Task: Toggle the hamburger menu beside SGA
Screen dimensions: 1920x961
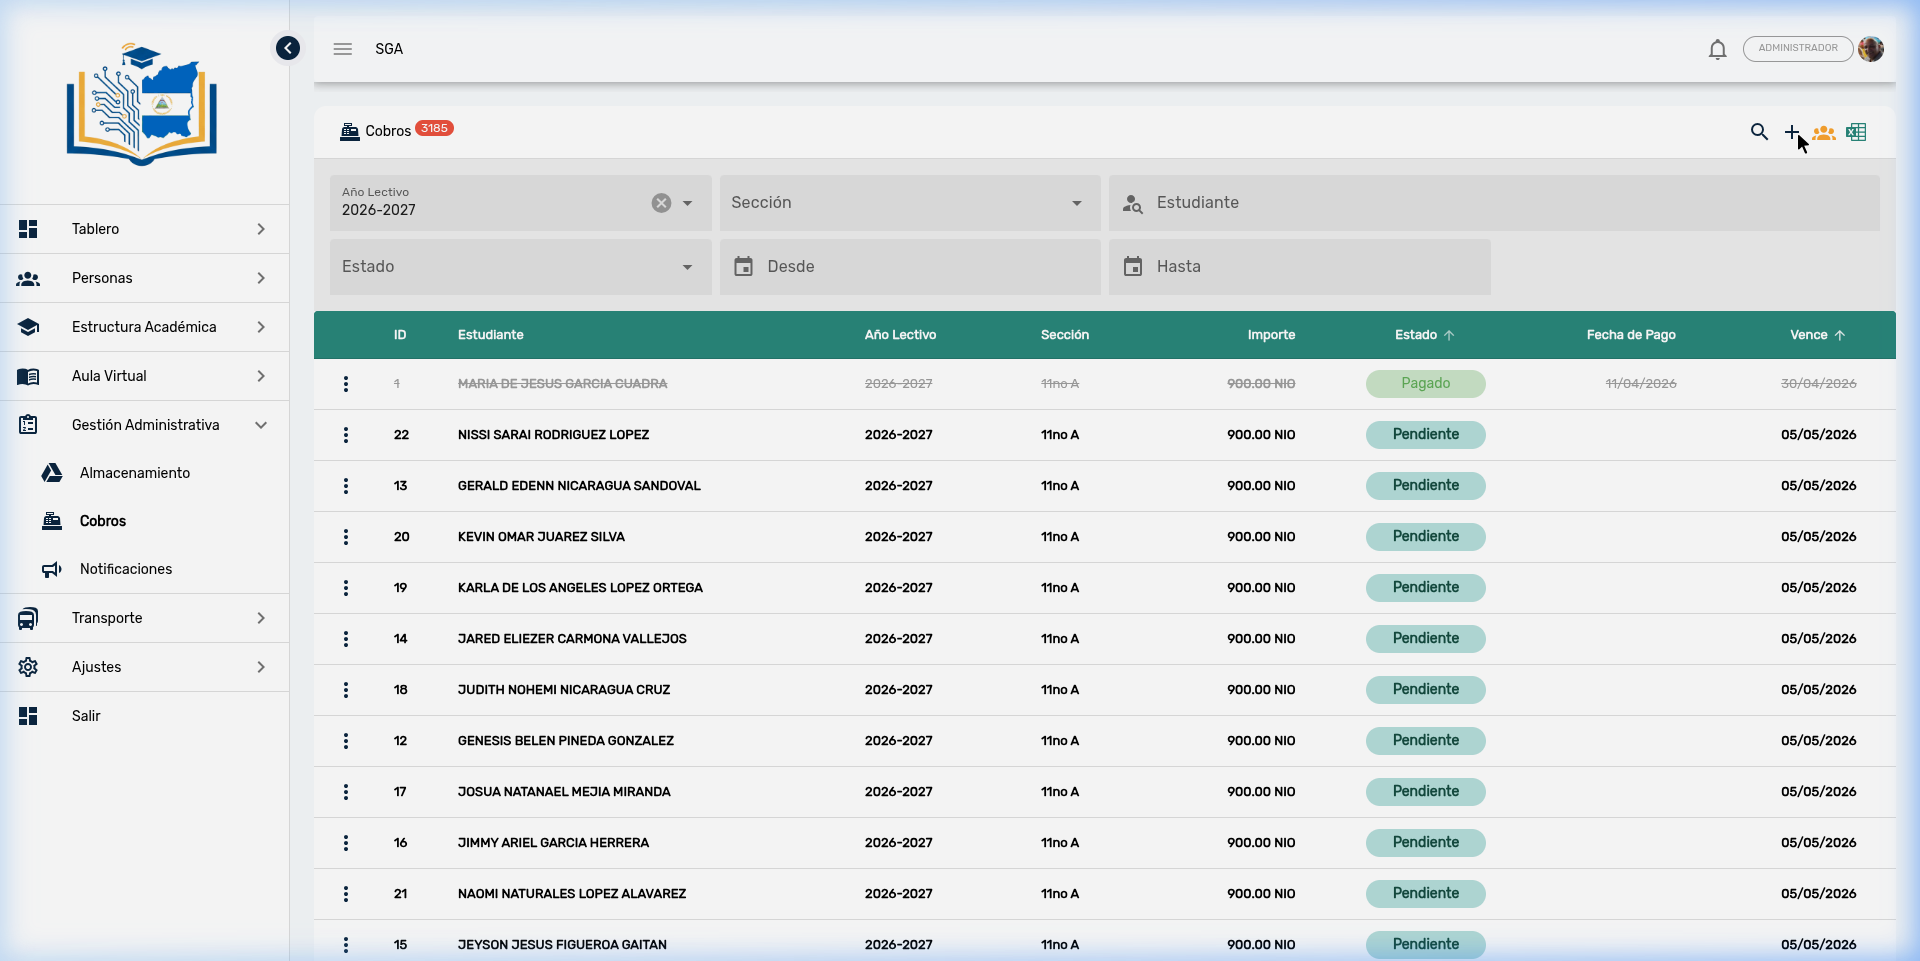Action: tap(343, 49)
